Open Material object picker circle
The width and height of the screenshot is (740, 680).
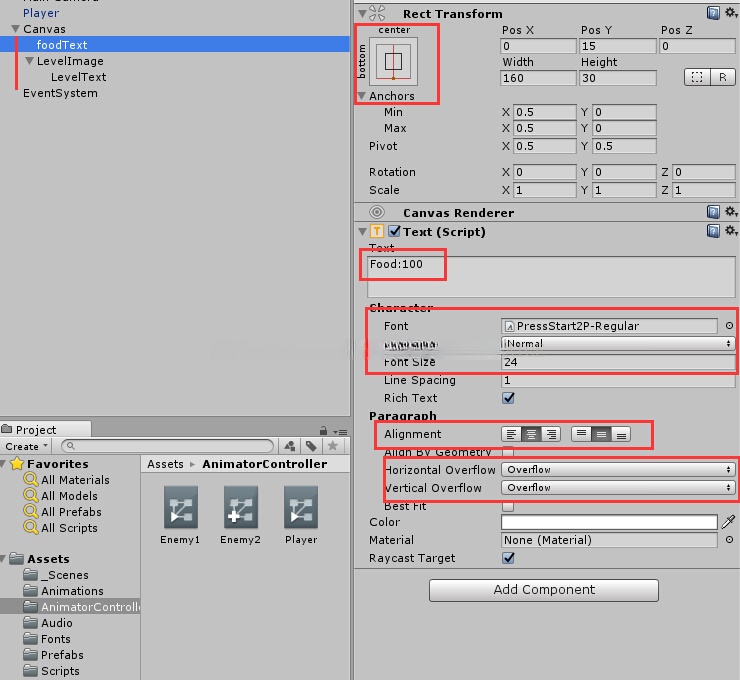pyautogui.click(x=729, y=540)
